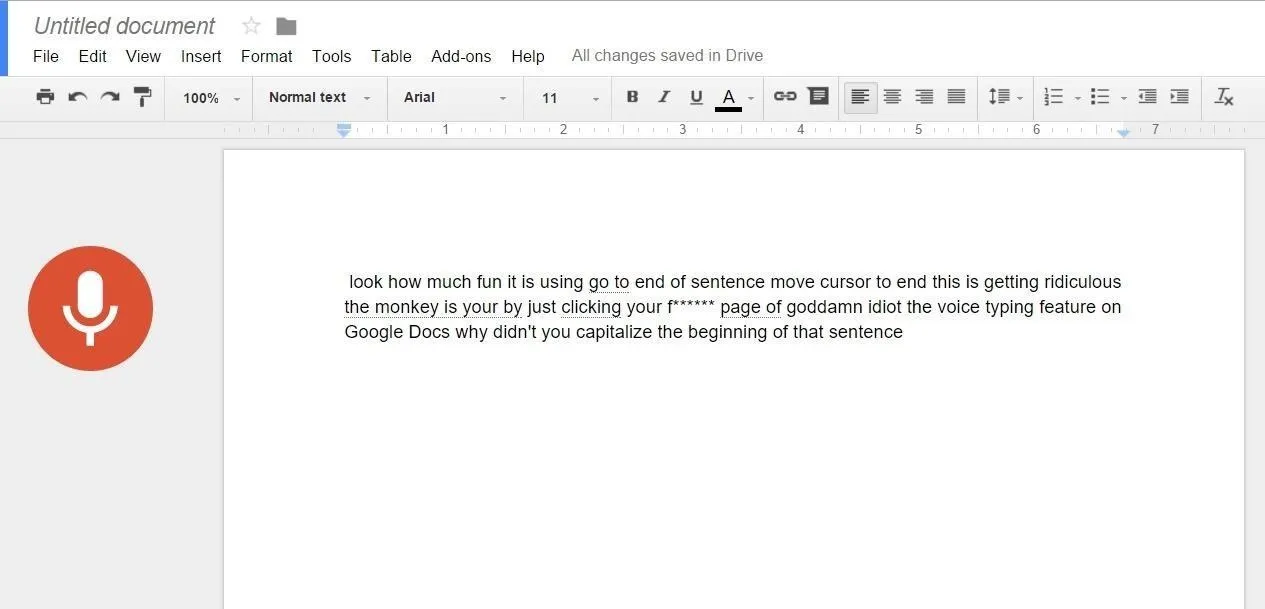Open the font size 11 dropdown
Image resolution: width=1265 pixels, height=609 pixels.
pyautogui.click(x=570, y=98)
